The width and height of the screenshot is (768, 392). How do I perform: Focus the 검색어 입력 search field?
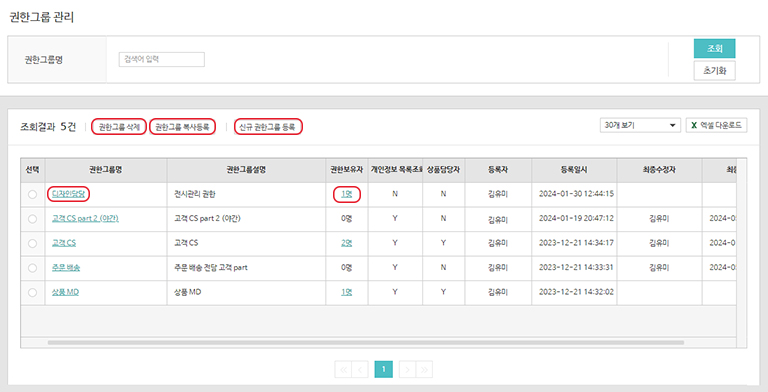(162, 59)
